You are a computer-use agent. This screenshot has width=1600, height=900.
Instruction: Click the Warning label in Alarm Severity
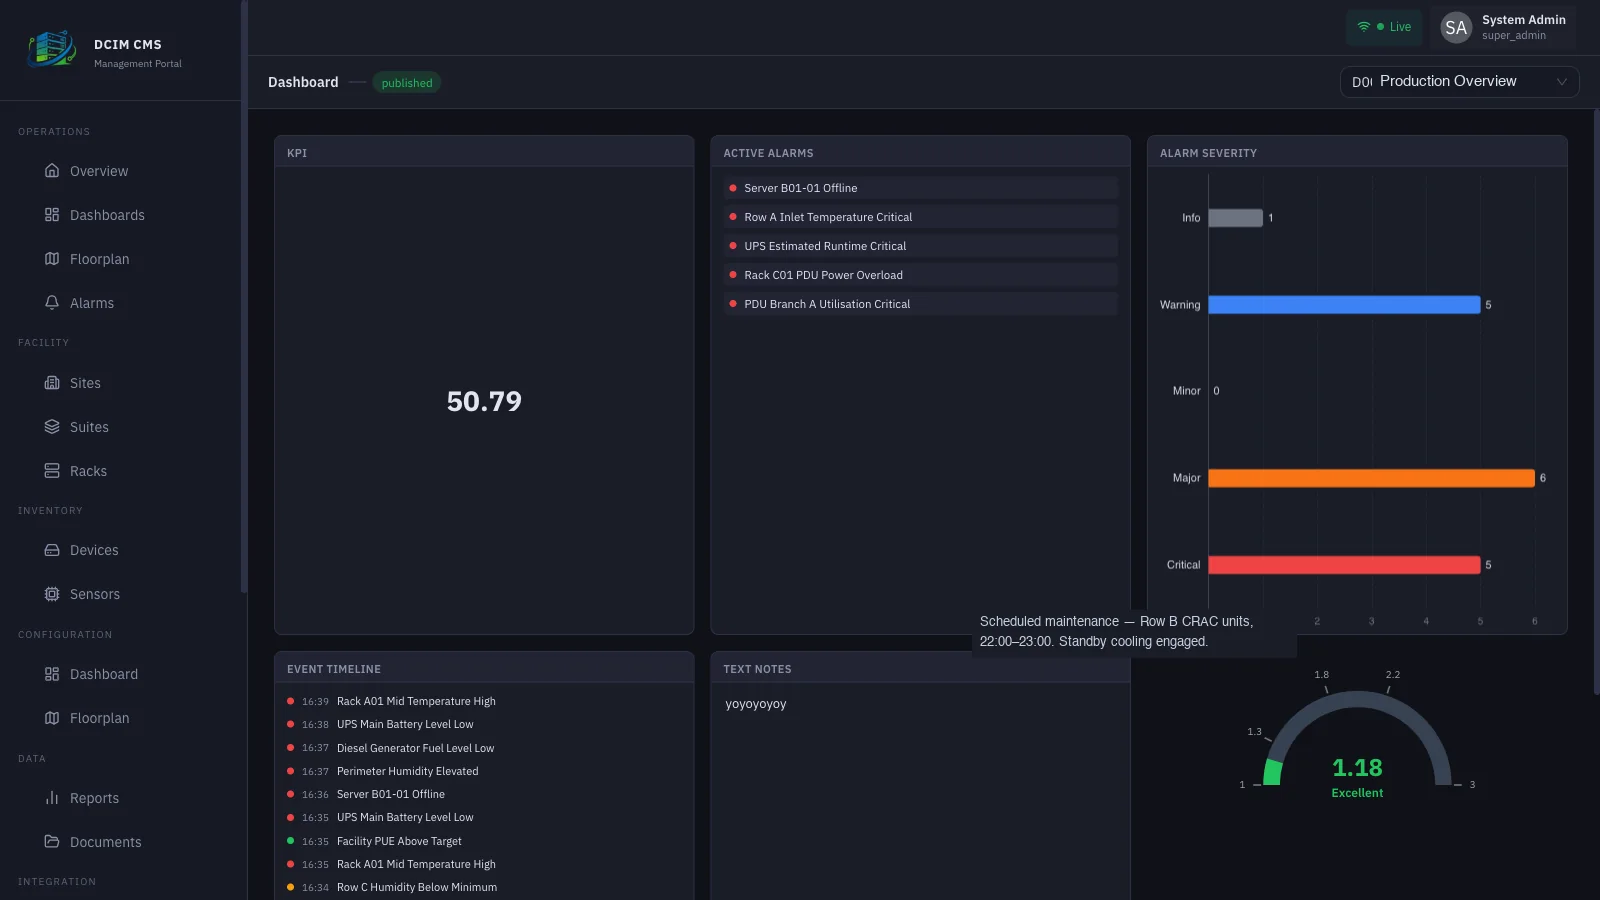click(x=1180, y=305)
